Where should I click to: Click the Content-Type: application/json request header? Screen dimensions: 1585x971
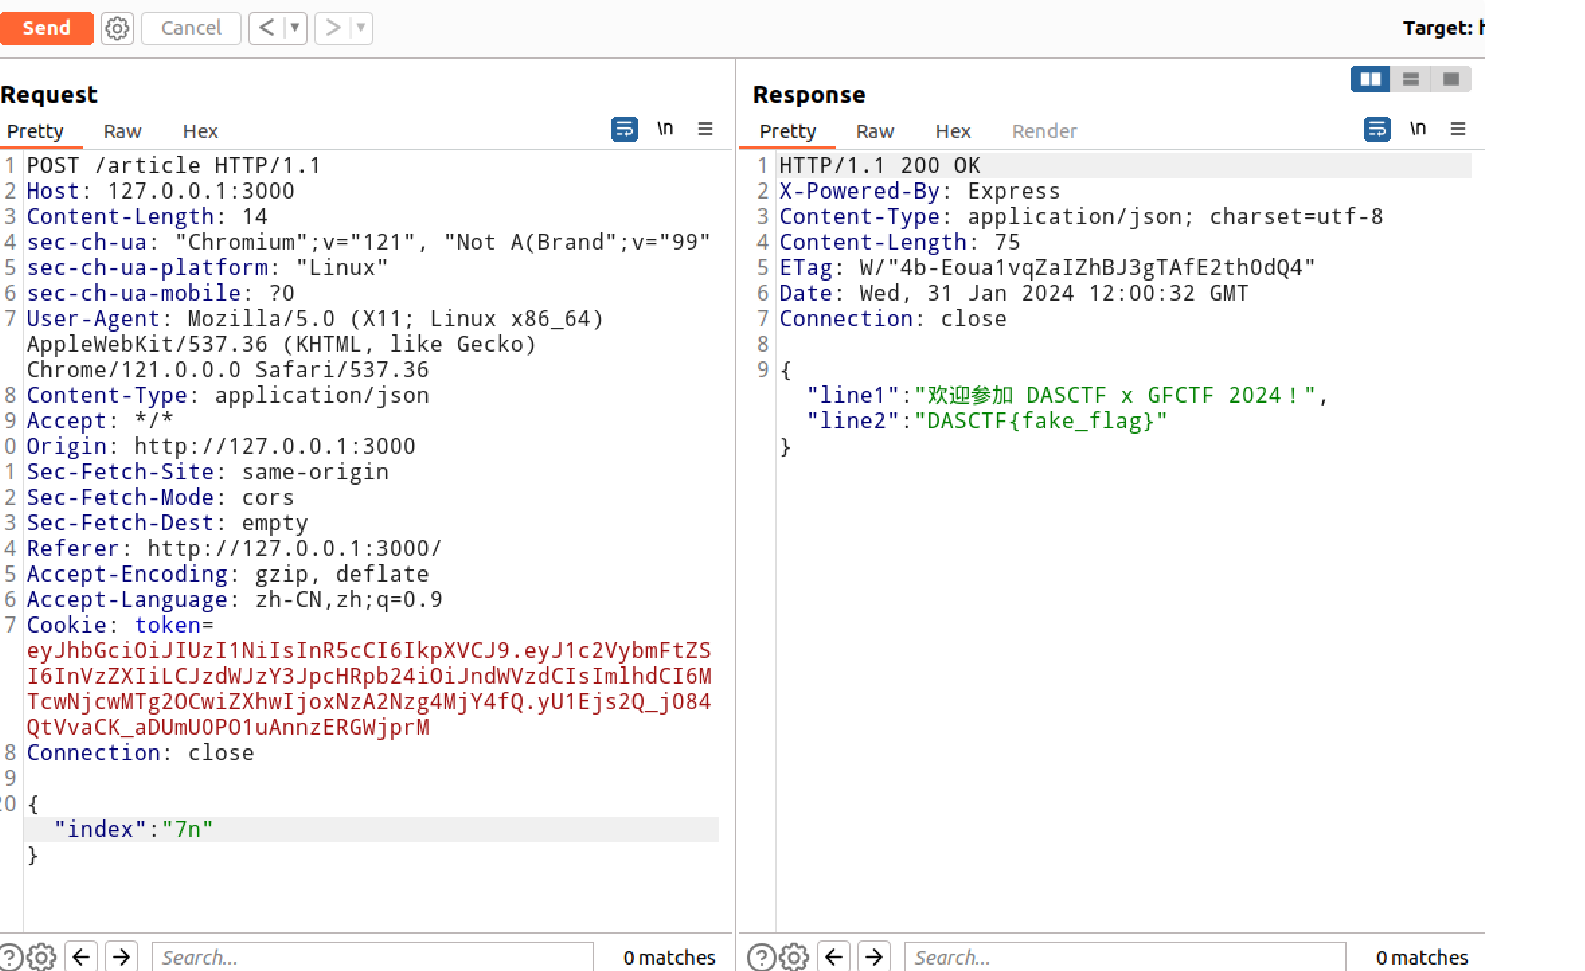(x=228, y=395)
